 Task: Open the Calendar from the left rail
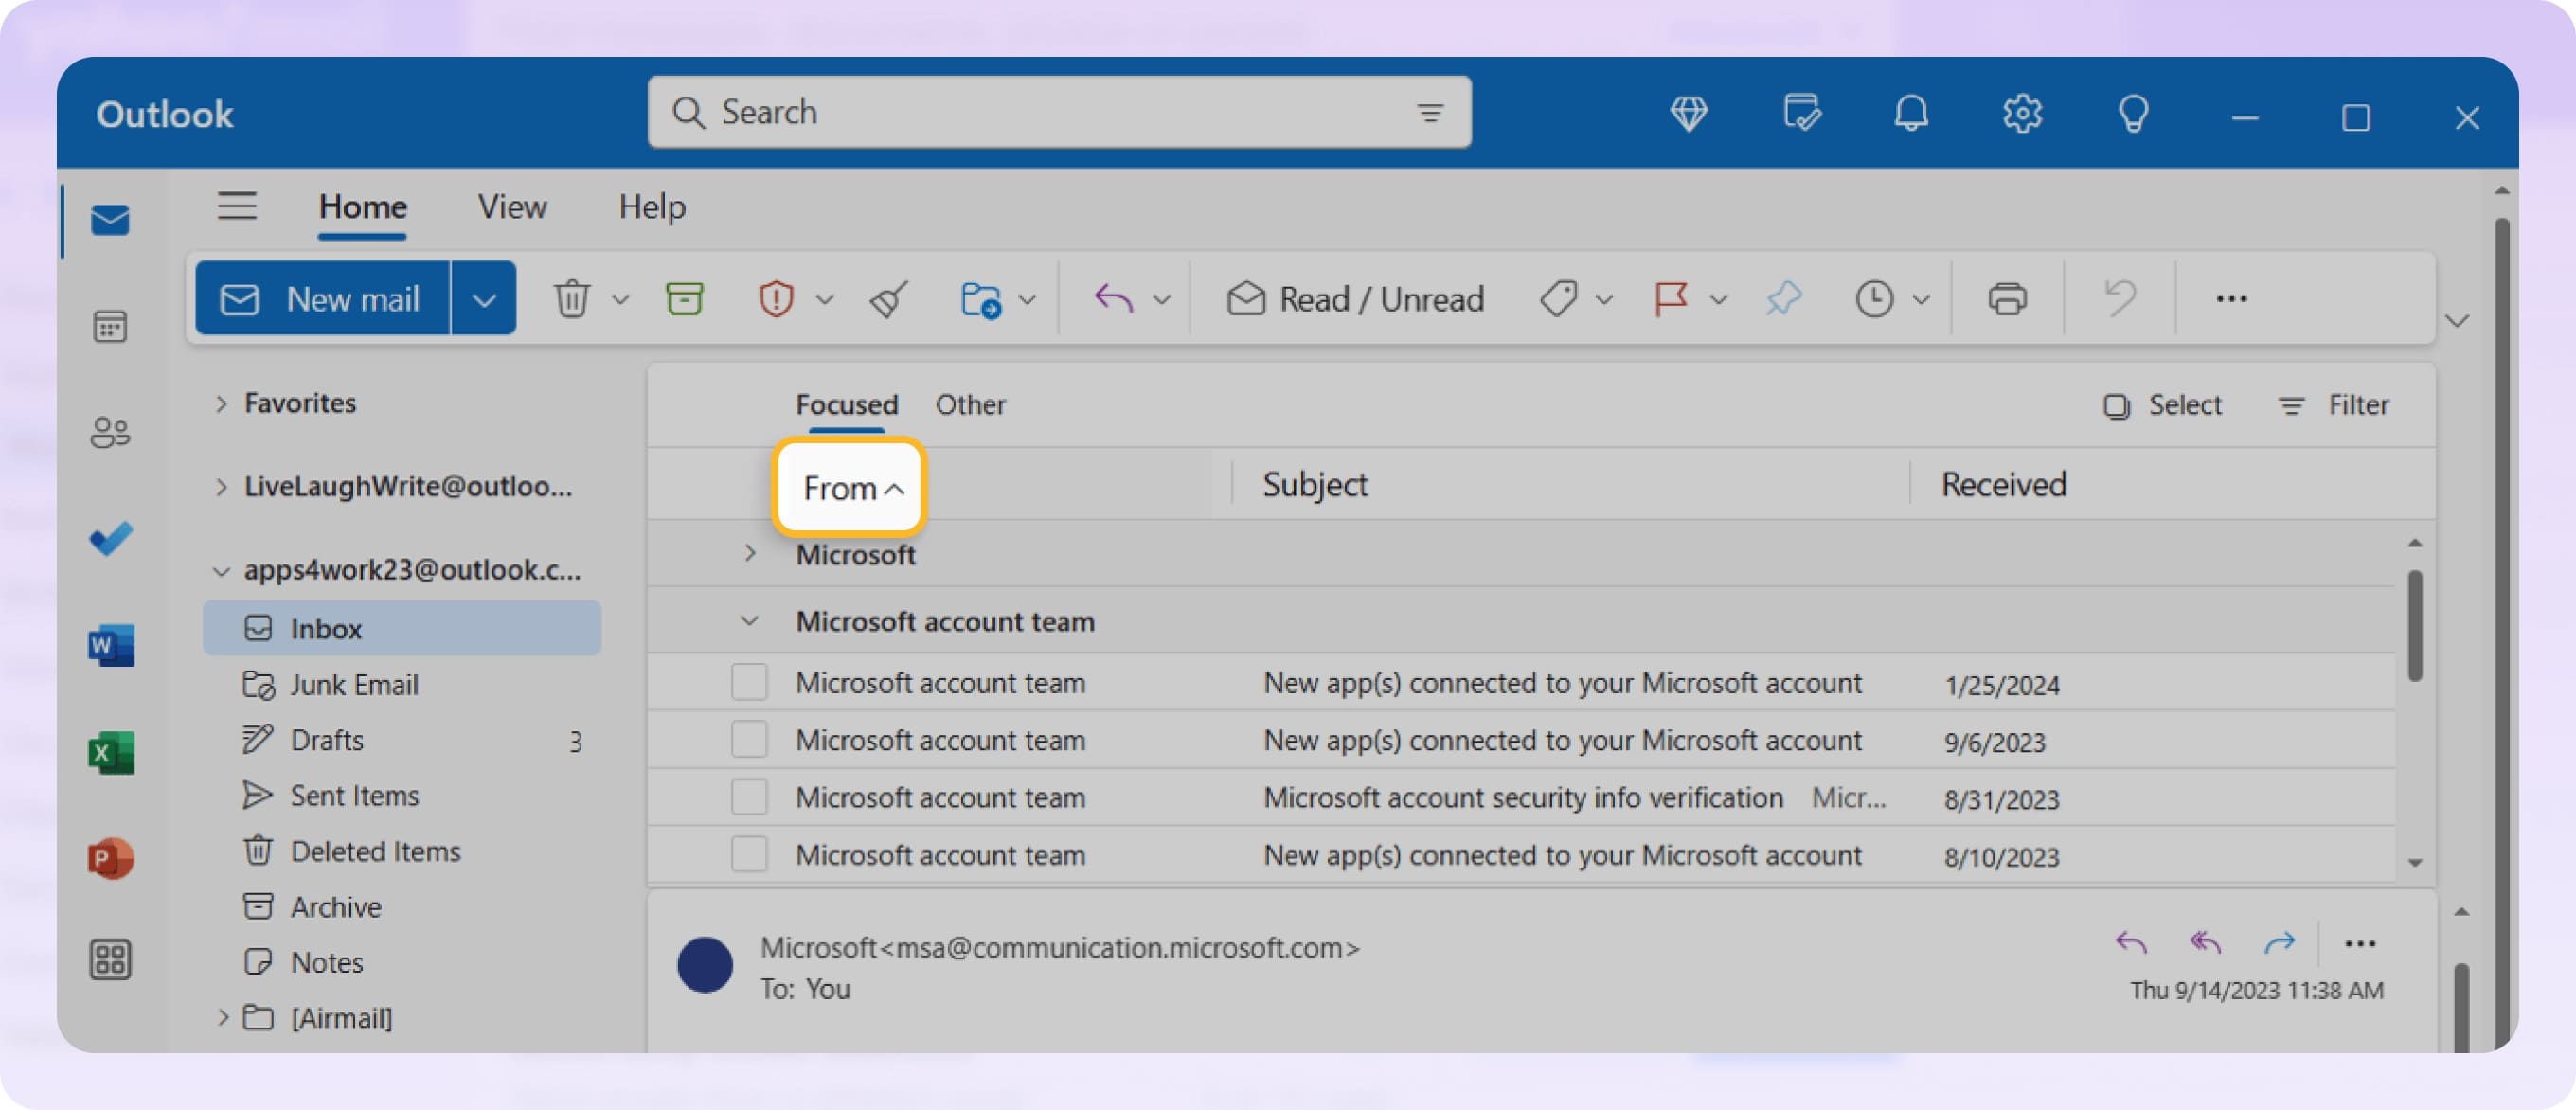click(x=110, y=327)
